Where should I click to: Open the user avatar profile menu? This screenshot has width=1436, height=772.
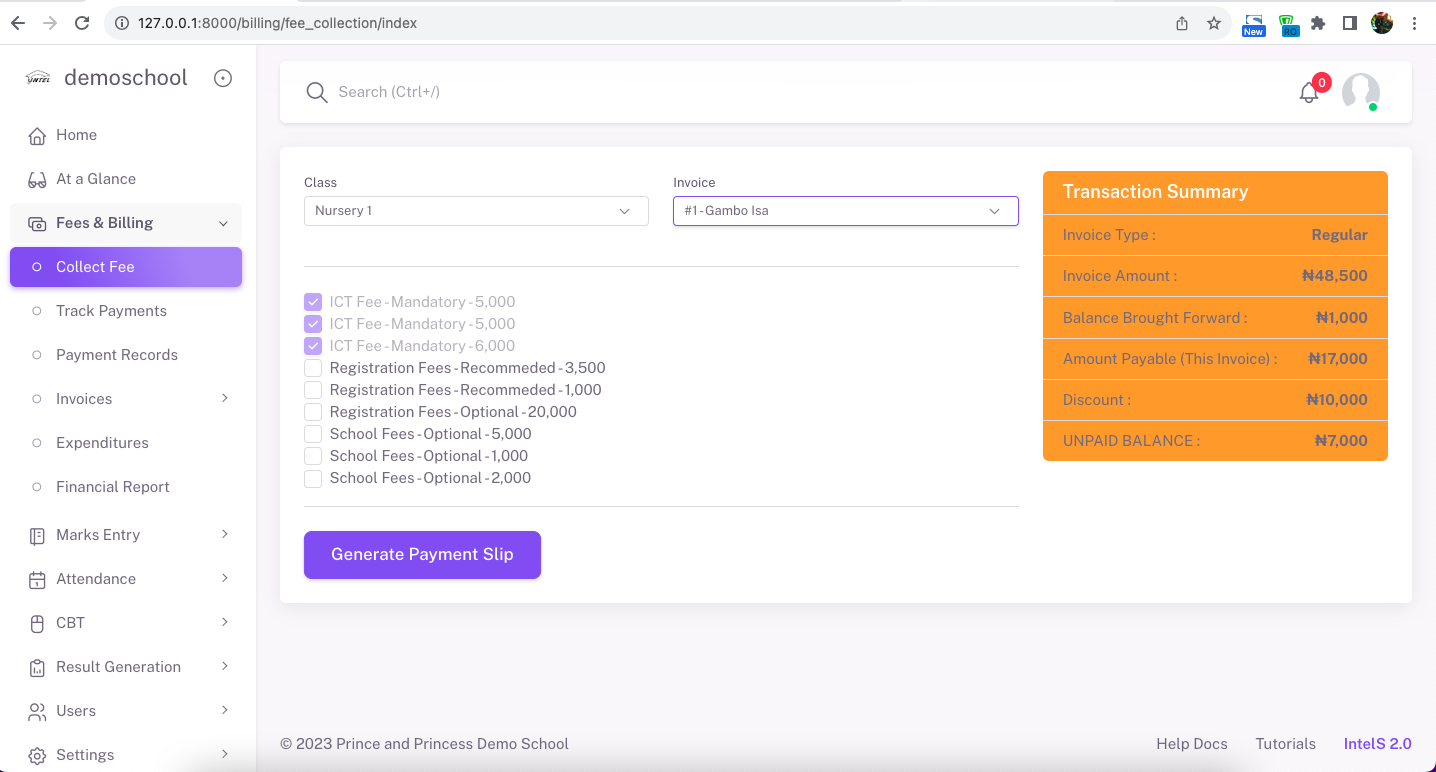(x=1360, y=92)
